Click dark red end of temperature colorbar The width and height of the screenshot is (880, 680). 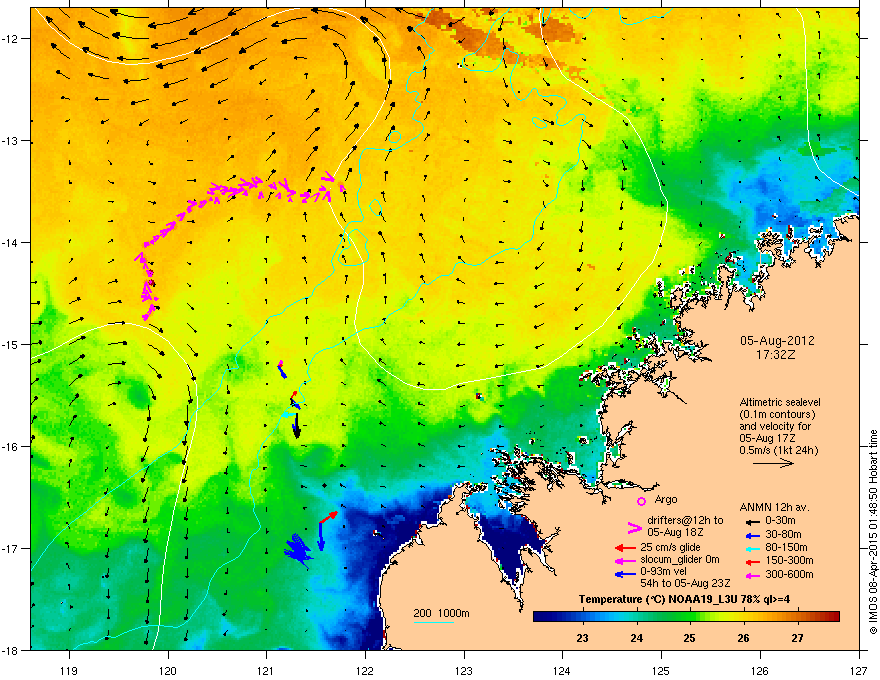(832, 617)
